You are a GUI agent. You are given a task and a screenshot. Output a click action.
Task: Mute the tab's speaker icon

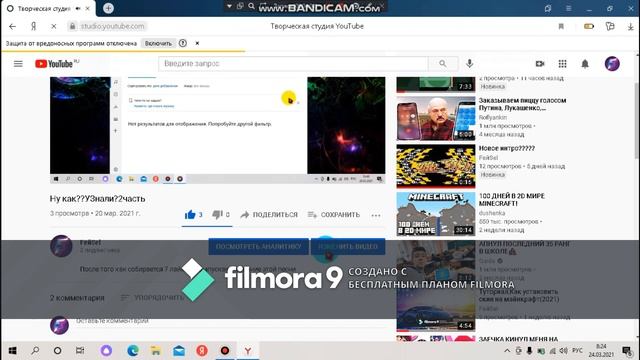coord(78,8)
